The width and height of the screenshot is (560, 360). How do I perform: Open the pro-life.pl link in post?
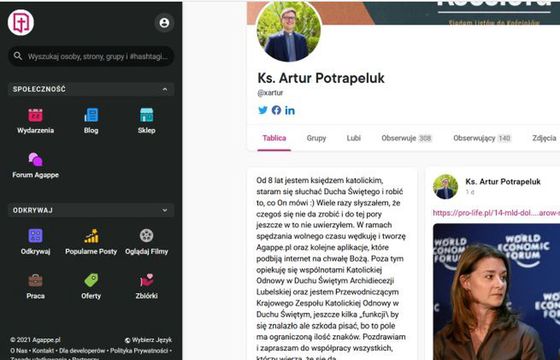(x=496, y=213)
